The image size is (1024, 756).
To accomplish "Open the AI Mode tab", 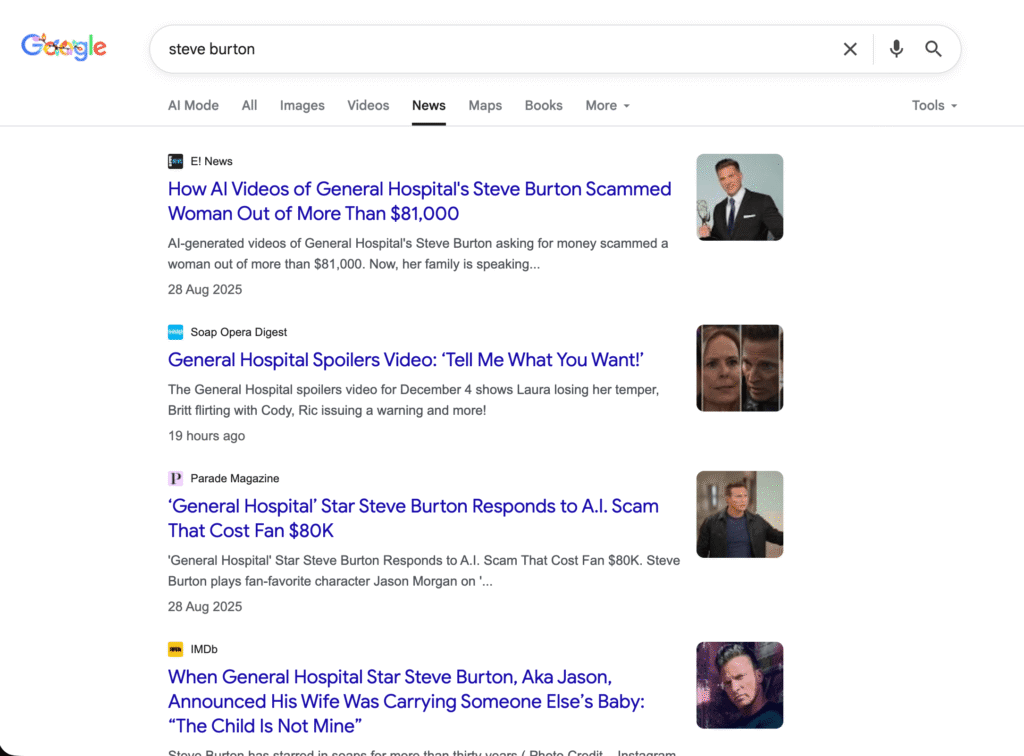I will pos(193,105).
